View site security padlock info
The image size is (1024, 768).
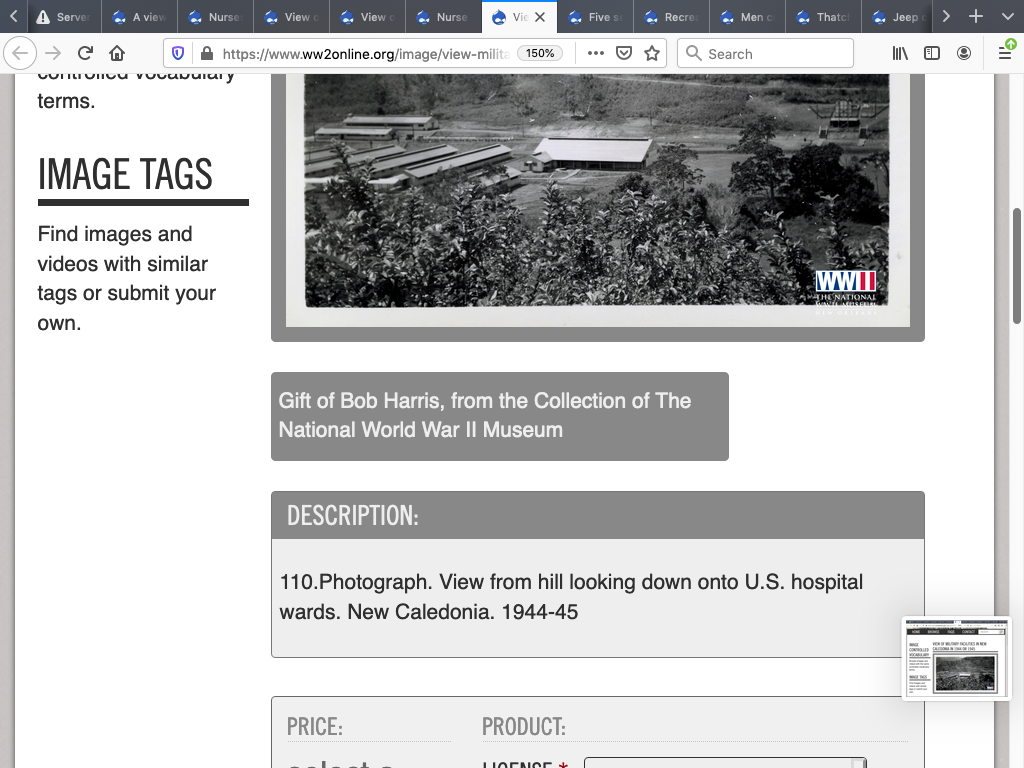tap(206, 53)
